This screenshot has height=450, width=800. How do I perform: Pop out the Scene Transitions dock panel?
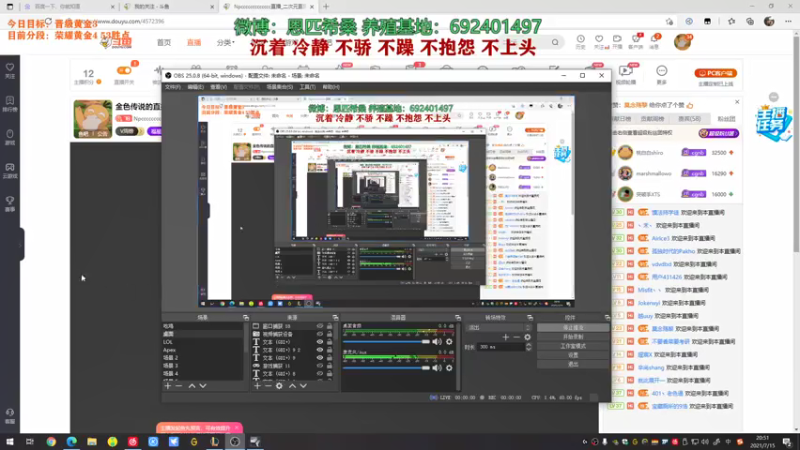530,317
